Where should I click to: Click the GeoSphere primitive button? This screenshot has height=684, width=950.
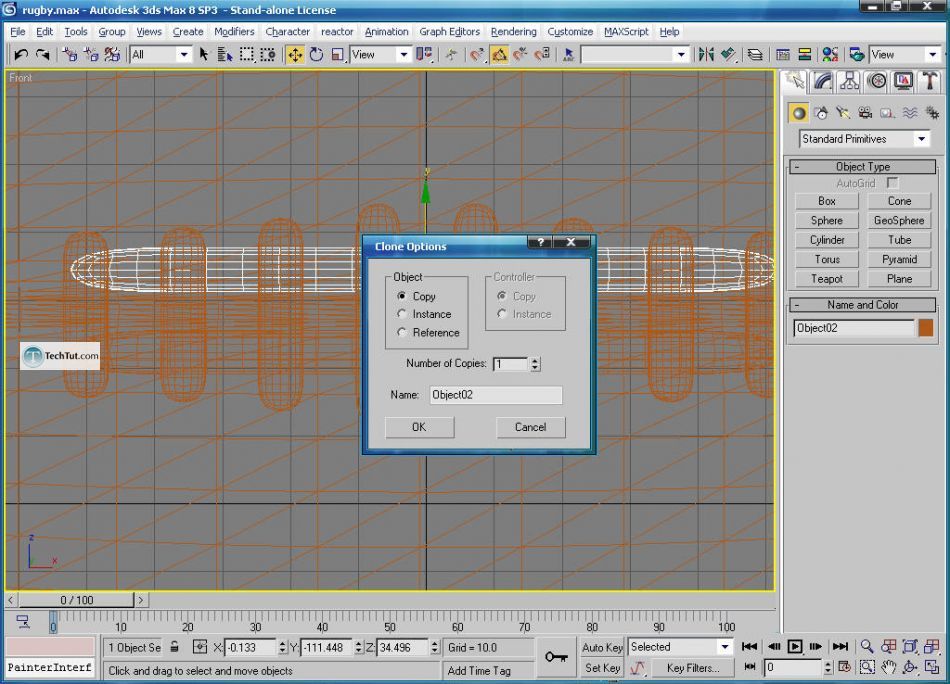(x=899, y=221)
